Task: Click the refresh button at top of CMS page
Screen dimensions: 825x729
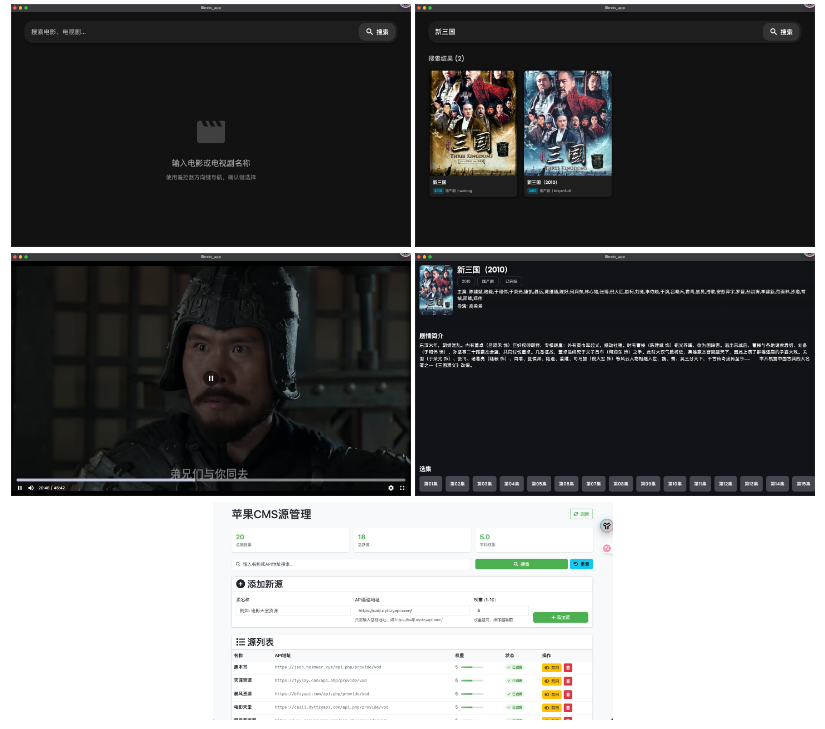Action: tap(581, 514)
